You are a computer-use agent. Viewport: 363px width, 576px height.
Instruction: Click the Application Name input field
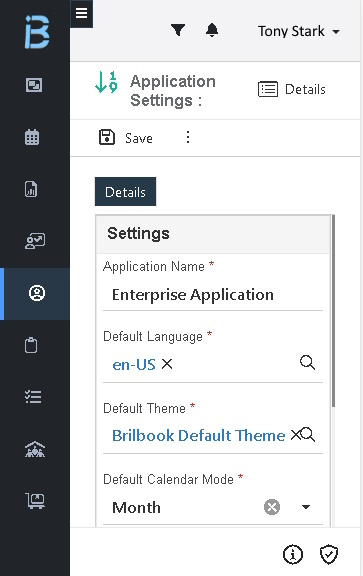pyautogui.click(x=213, y=295)
